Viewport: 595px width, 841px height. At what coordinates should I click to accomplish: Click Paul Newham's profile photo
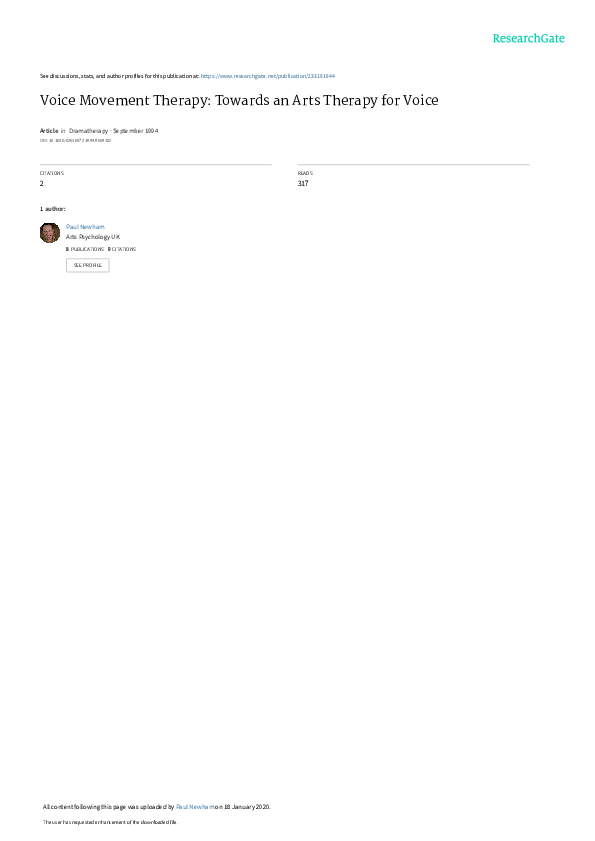pyautogui.click(x=50, y=233)
